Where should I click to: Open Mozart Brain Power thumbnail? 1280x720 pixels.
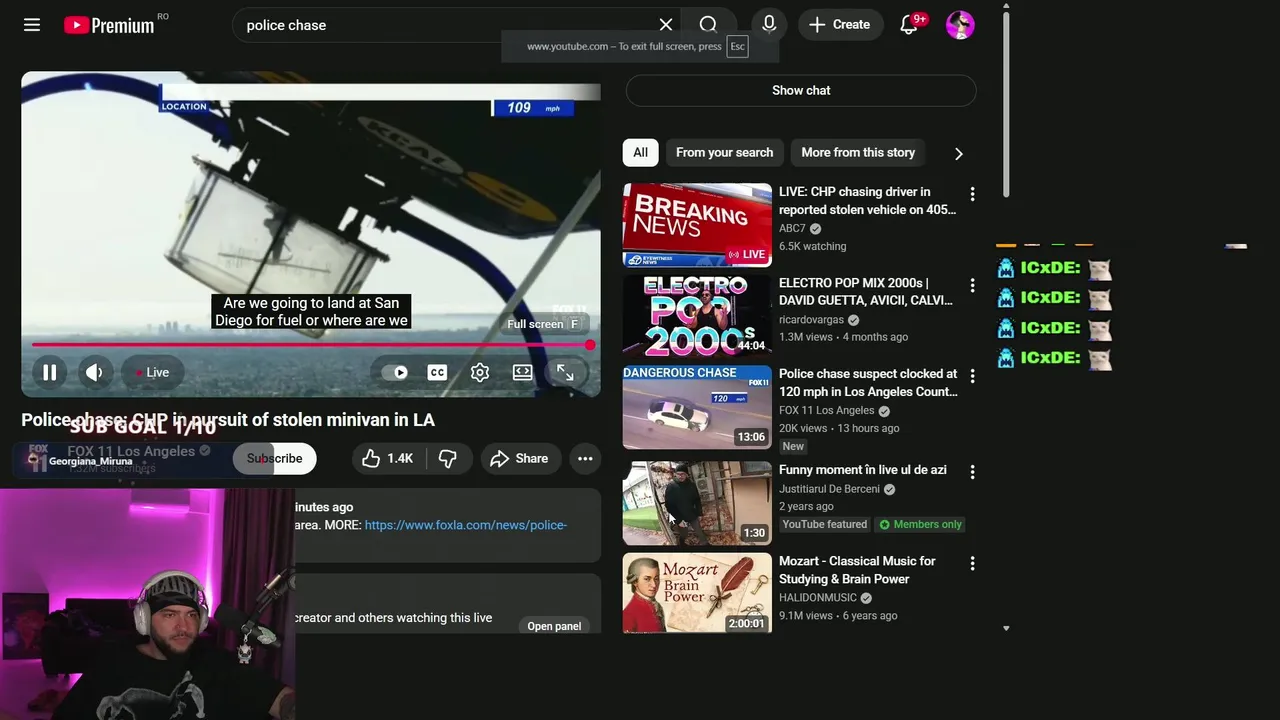[697, 593]
